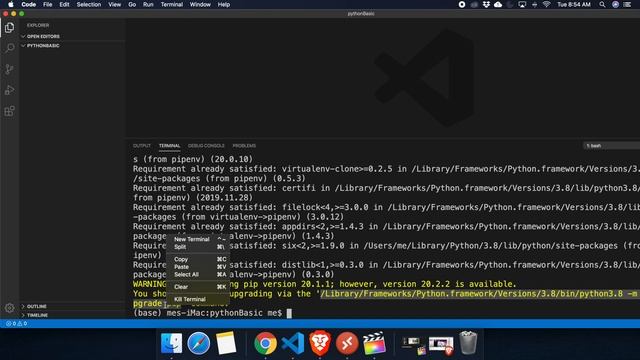Click the EXPLORER sidebar title
640x360 pixels.
[38, 25]
